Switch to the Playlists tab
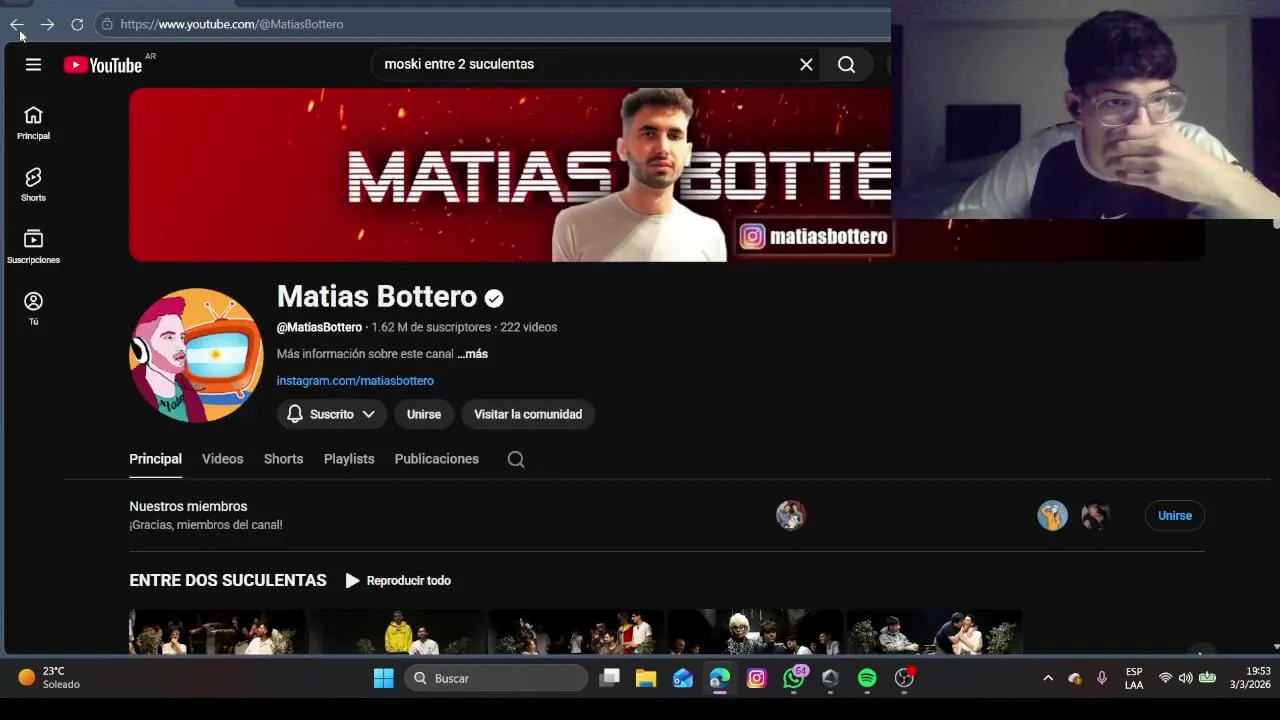The image size is (1280, 720). click(x=349, y=459)
